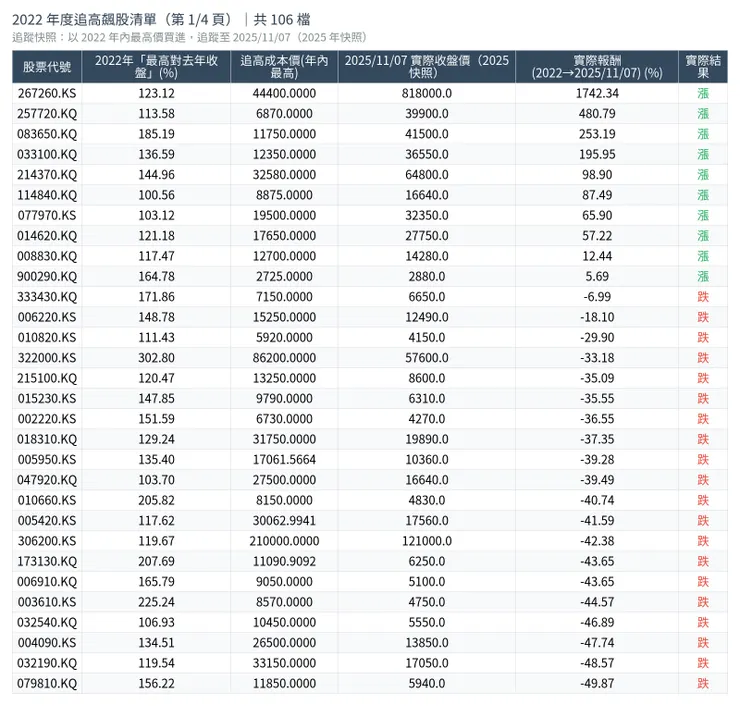Click the cost price 17061.5664
The height and width of the screenshot is (706, 740).
pyautogui.click(x=284, y=460)
